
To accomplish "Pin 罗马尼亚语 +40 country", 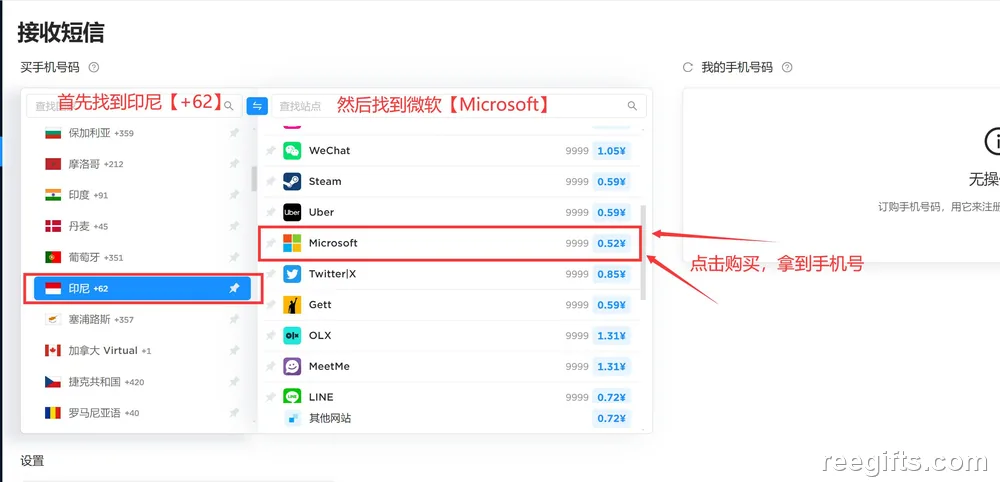I will (x=234, y=413).
